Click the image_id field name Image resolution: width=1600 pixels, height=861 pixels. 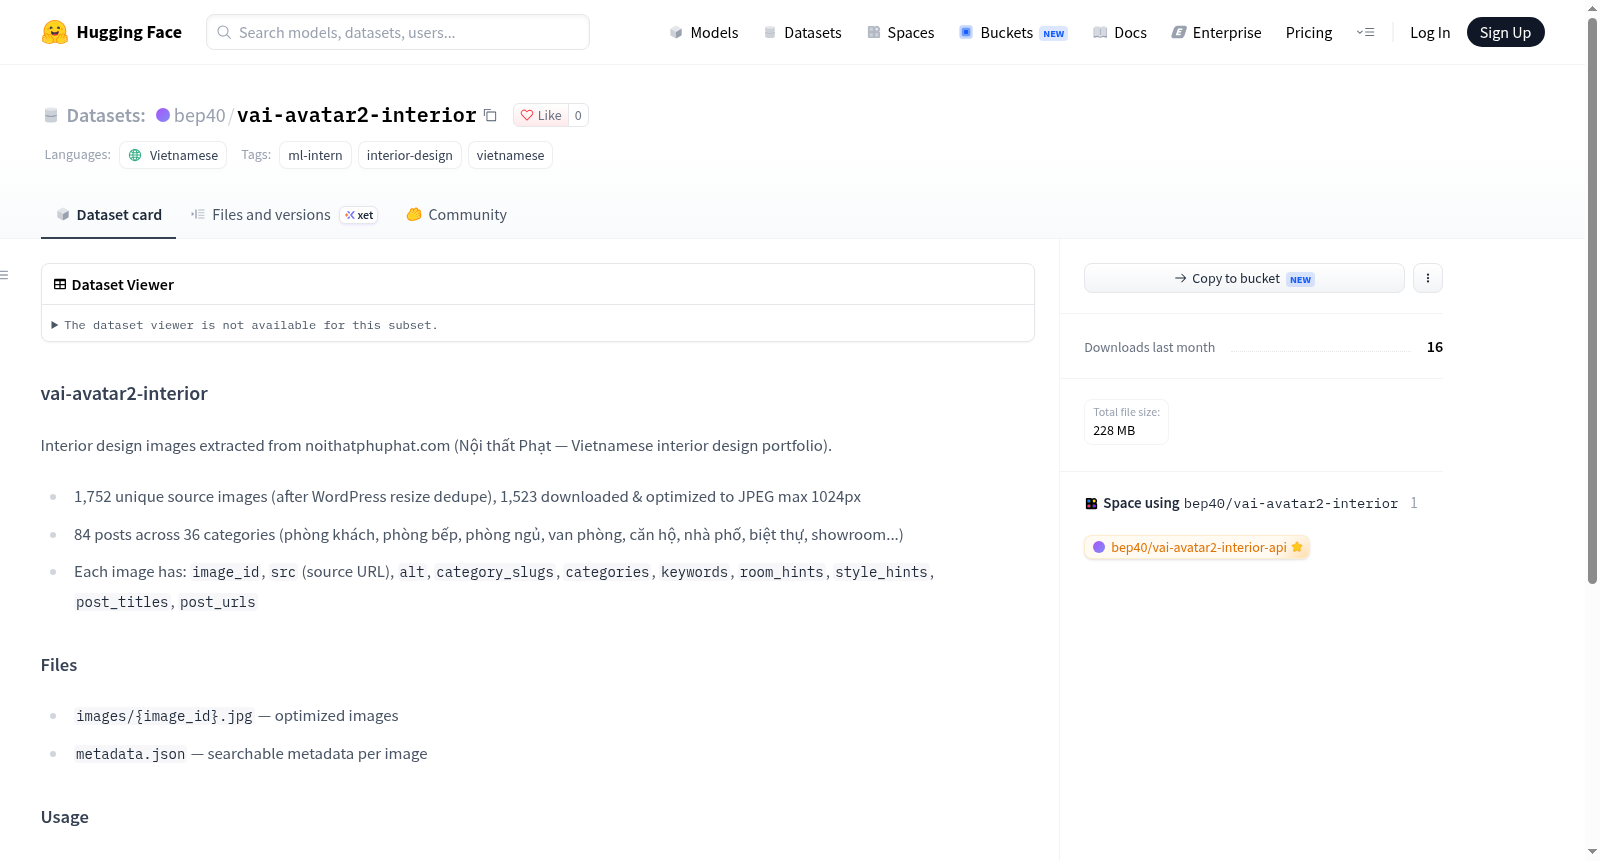coord(226,572)
